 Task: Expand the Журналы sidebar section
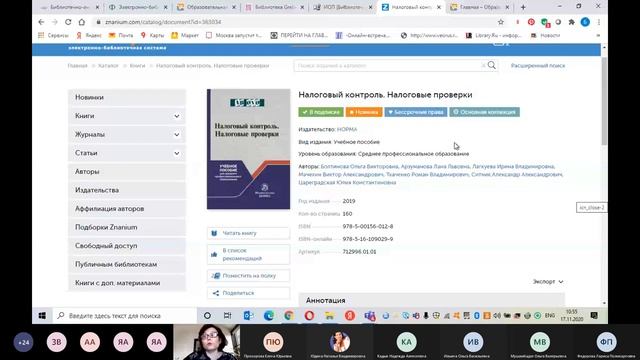pyautogui.click(x=177, y=134)
